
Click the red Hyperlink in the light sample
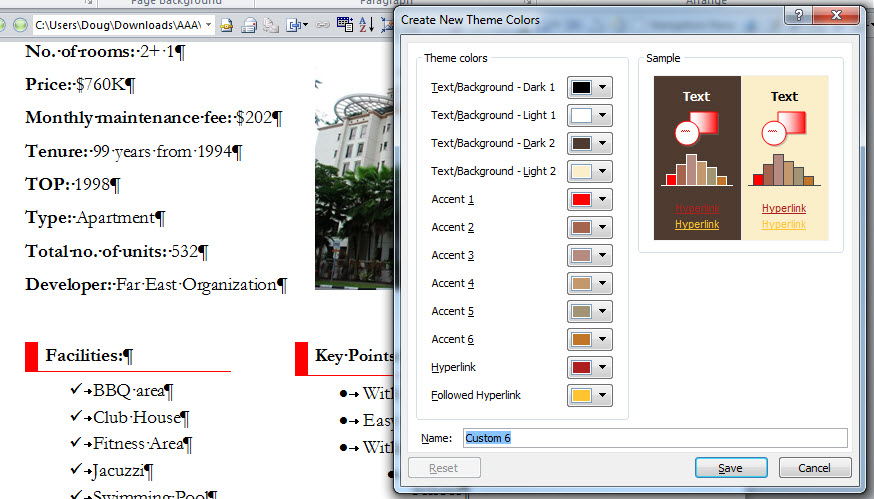coord(784,208)
